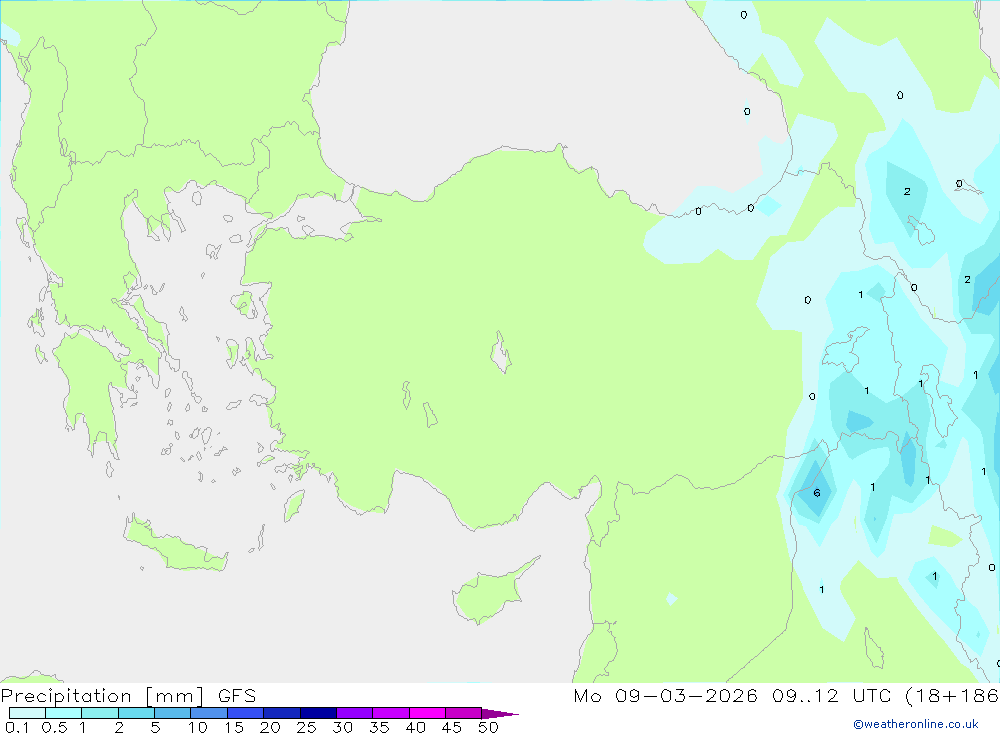1000x733 pixels.
Task: Pick the 40–45 mm magenta legend swatch
Action: click(427, 713)
